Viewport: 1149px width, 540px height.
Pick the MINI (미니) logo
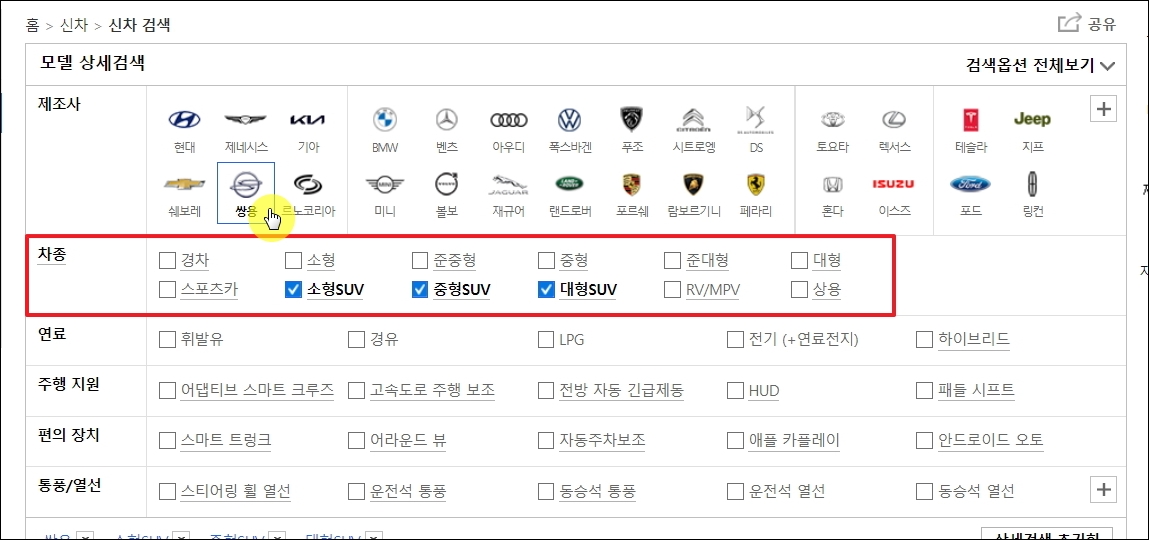pos(385,184)
